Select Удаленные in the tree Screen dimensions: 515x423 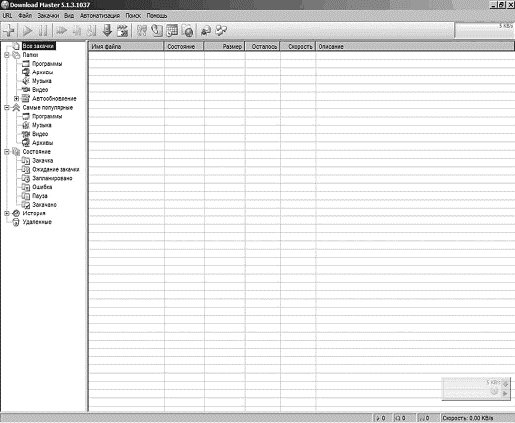click(37, 222)
